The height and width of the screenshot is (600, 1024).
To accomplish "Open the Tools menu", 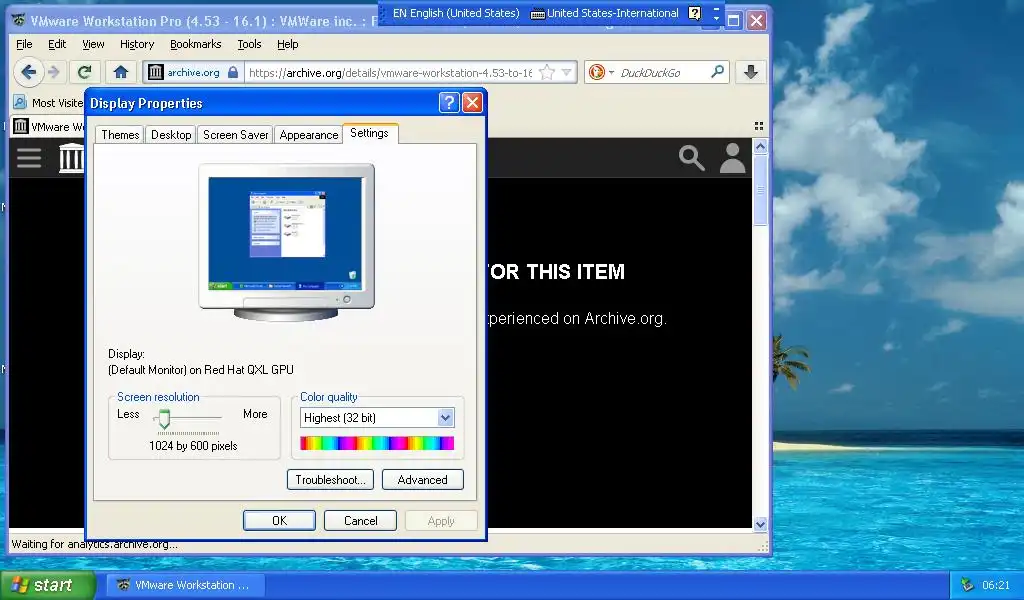I will click(249, 44).
